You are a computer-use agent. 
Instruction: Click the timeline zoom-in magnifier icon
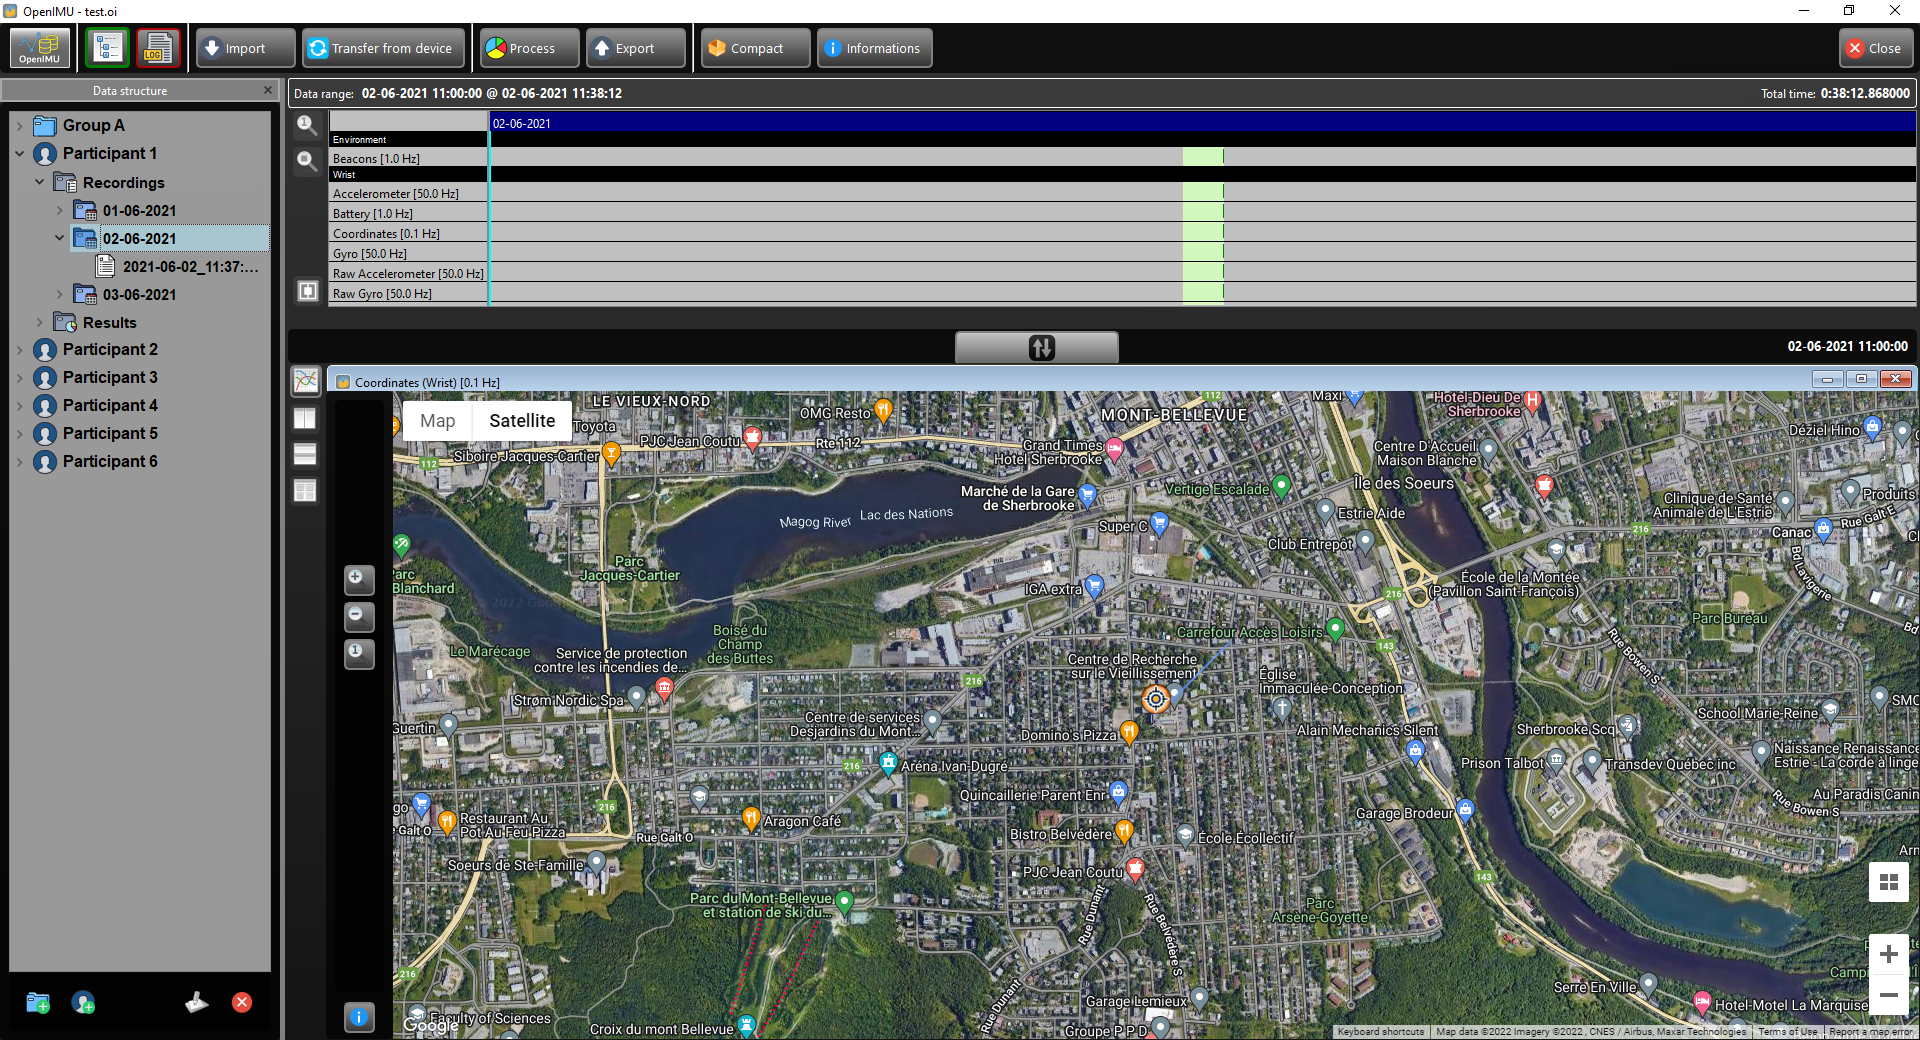pos(307,125)
